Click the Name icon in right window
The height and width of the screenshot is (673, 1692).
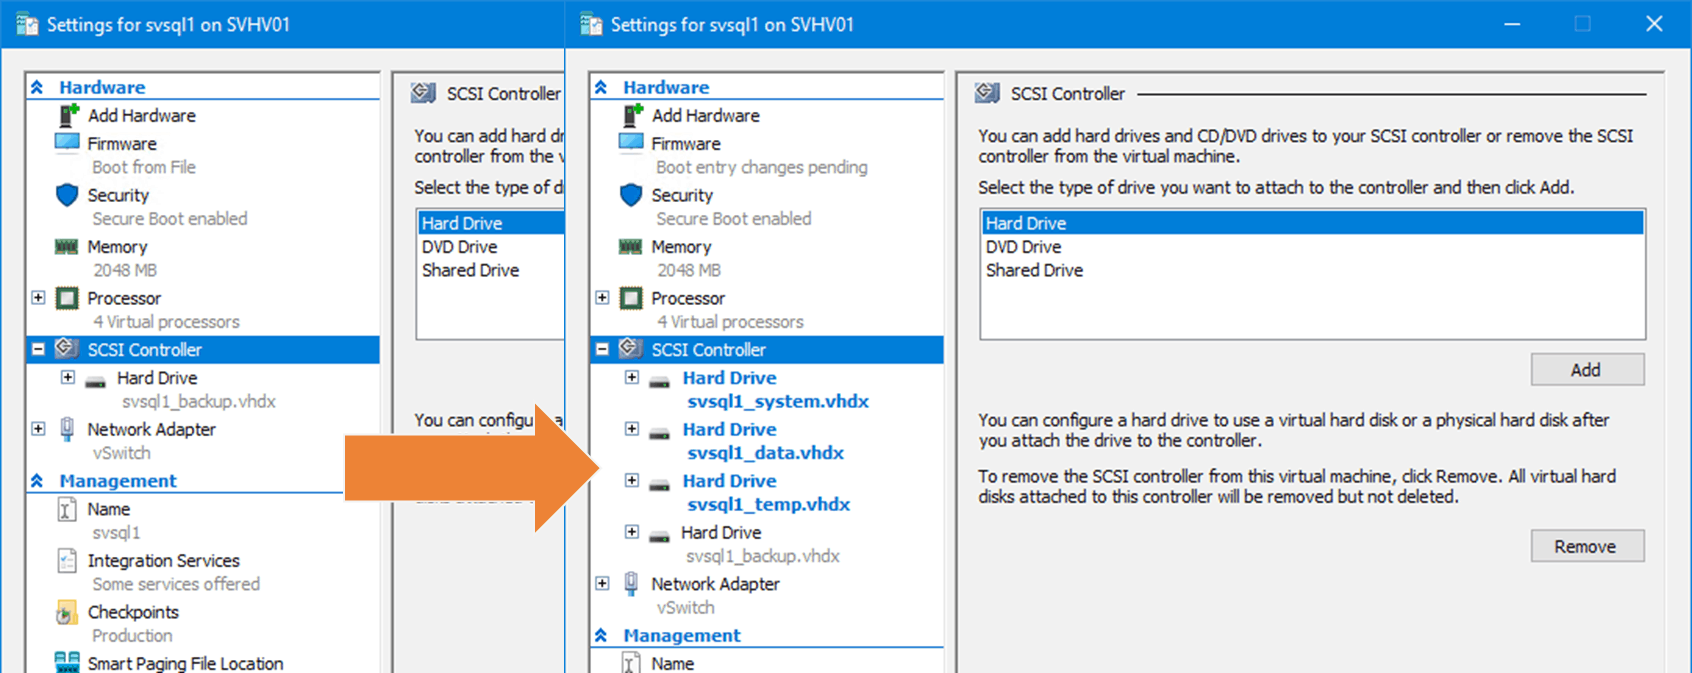click(631, 663)
